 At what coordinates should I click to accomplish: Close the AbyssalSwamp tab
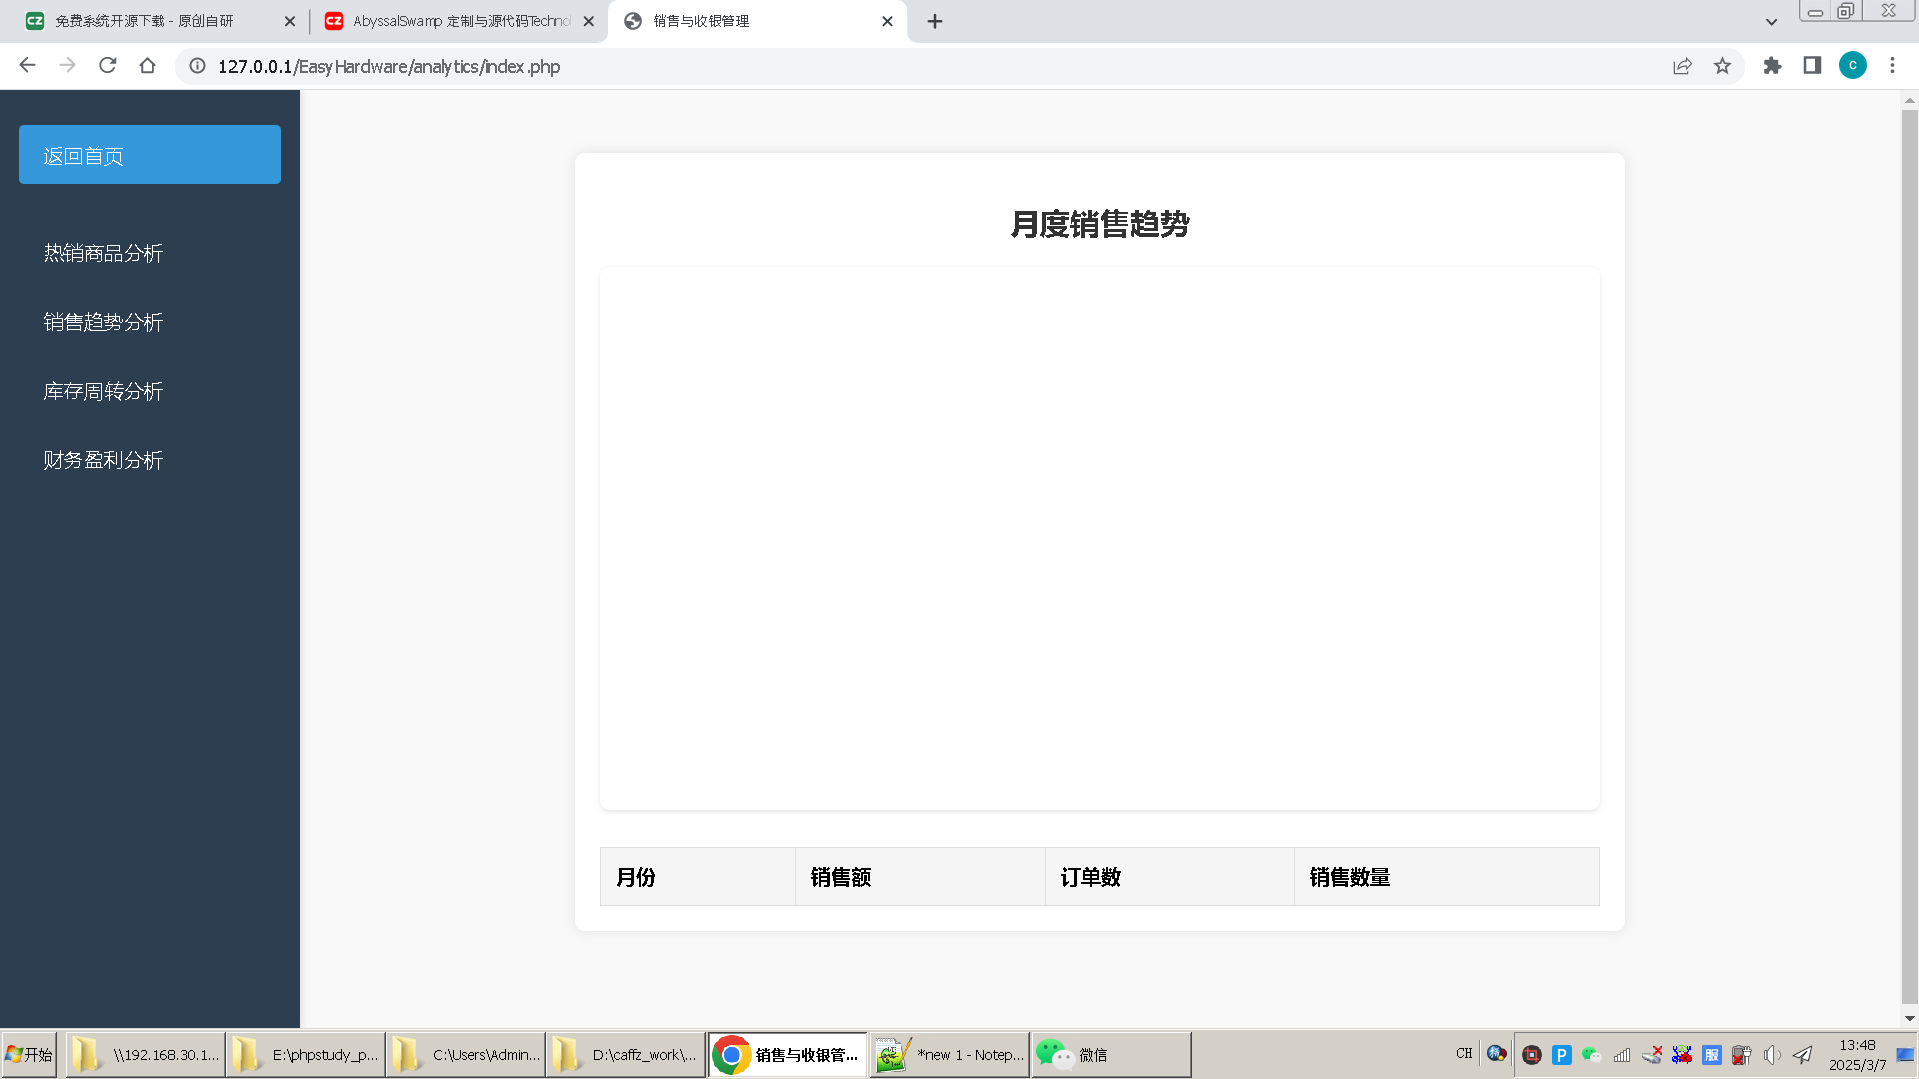(588, 21)
